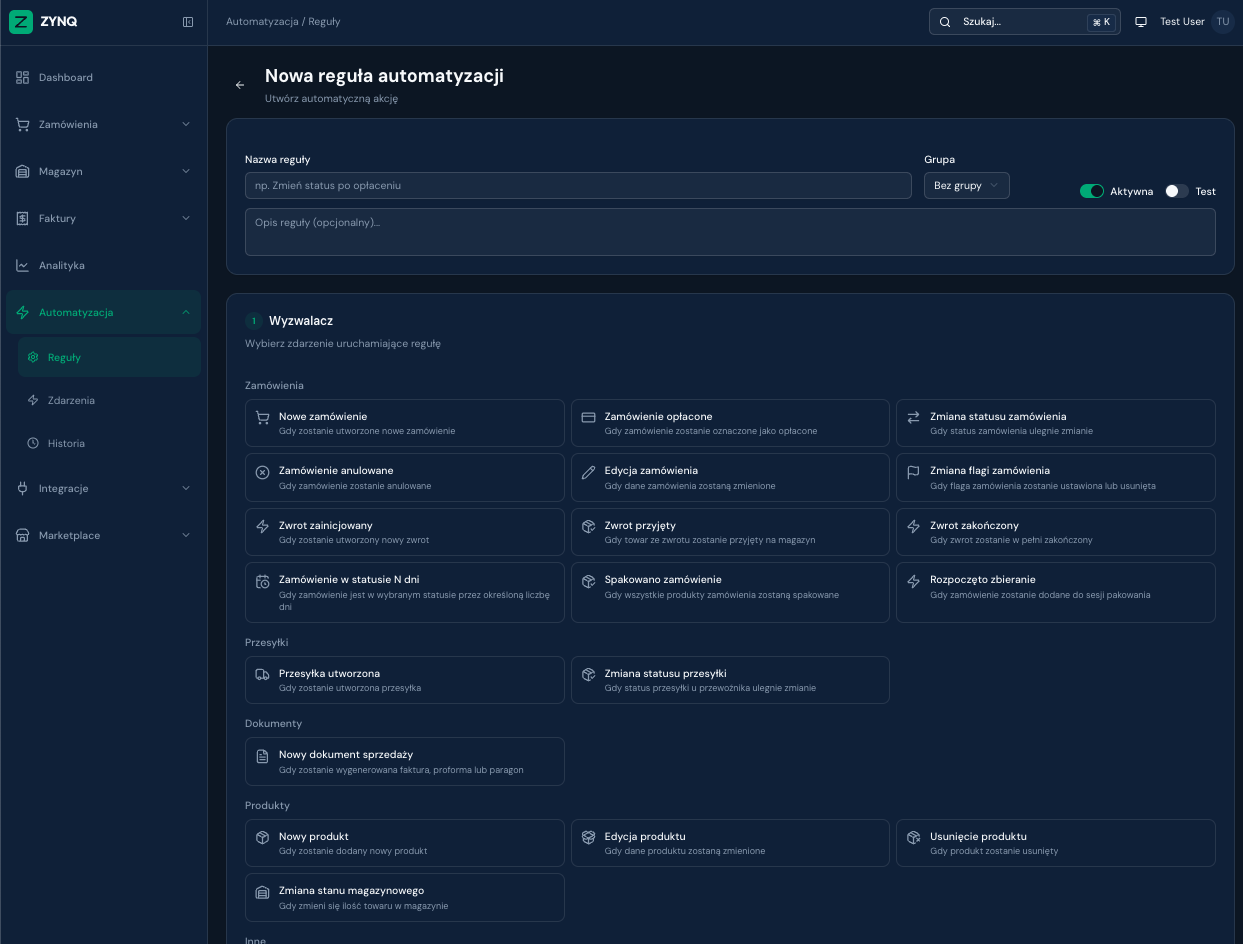Image resolution: width=1243 pixels, height=944 pixels.
Task: Focus the Szukaj search field
Action: click(1025, 22)
